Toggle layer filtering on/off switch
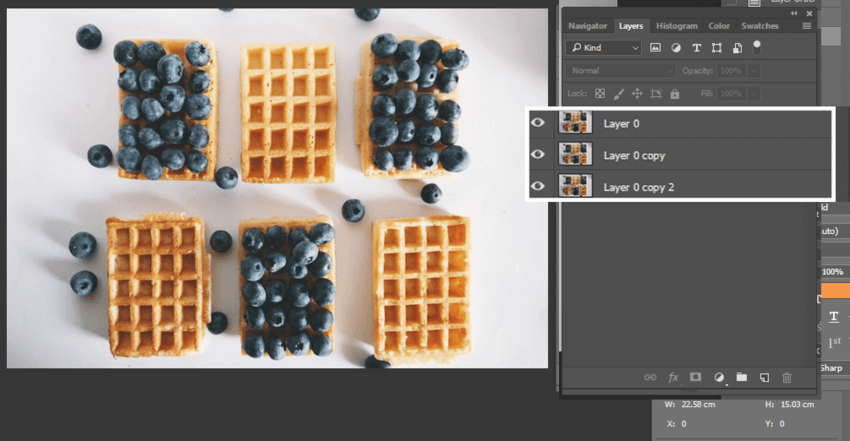The width and height of the screenshot is (850, 441). (757, 47)
